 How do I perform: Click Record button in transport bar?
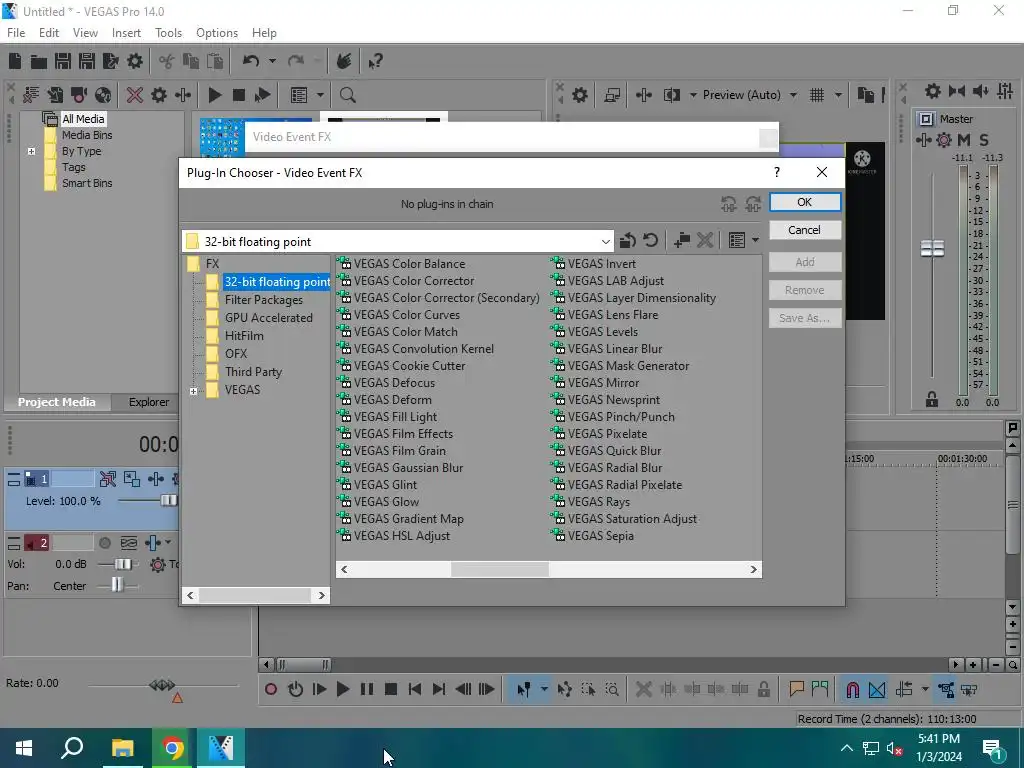click(271, 689)
